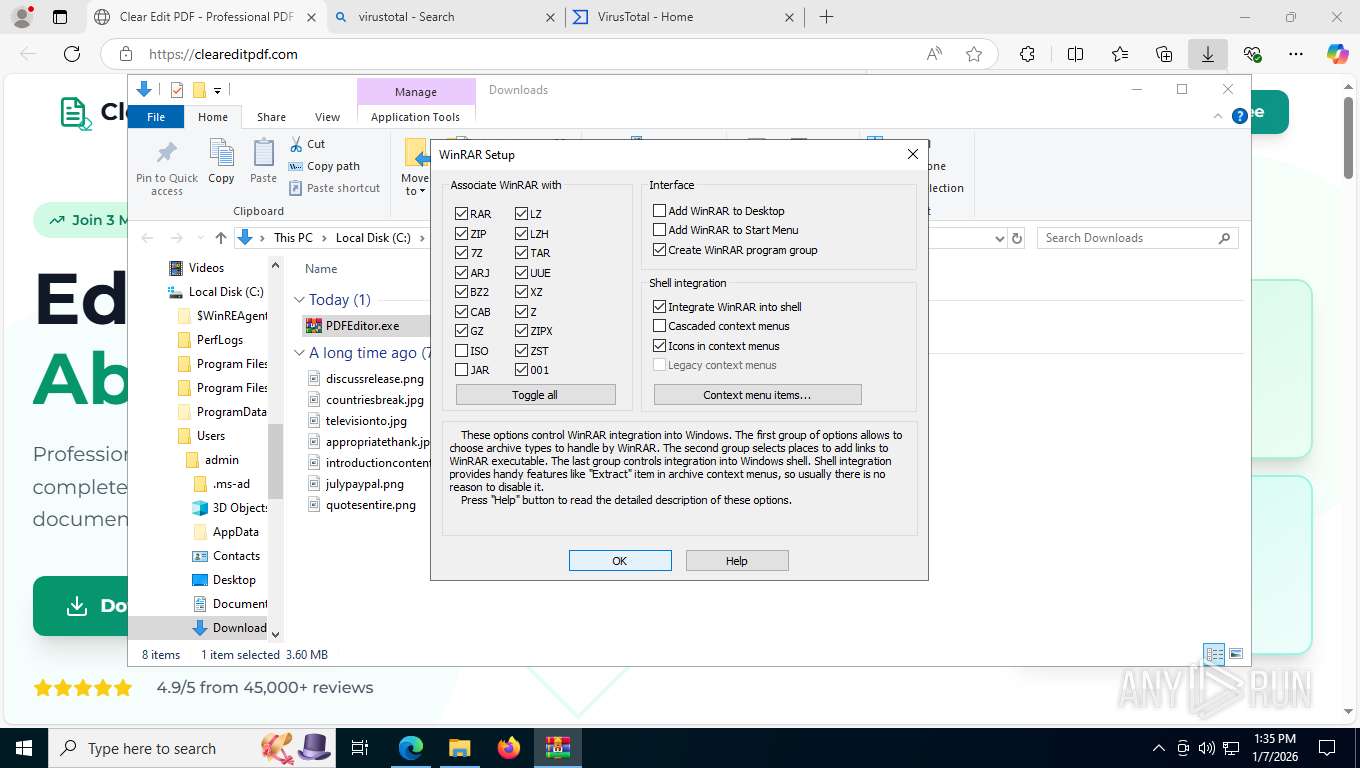Check Add WinRAR to Start Menu

(659, 230)
